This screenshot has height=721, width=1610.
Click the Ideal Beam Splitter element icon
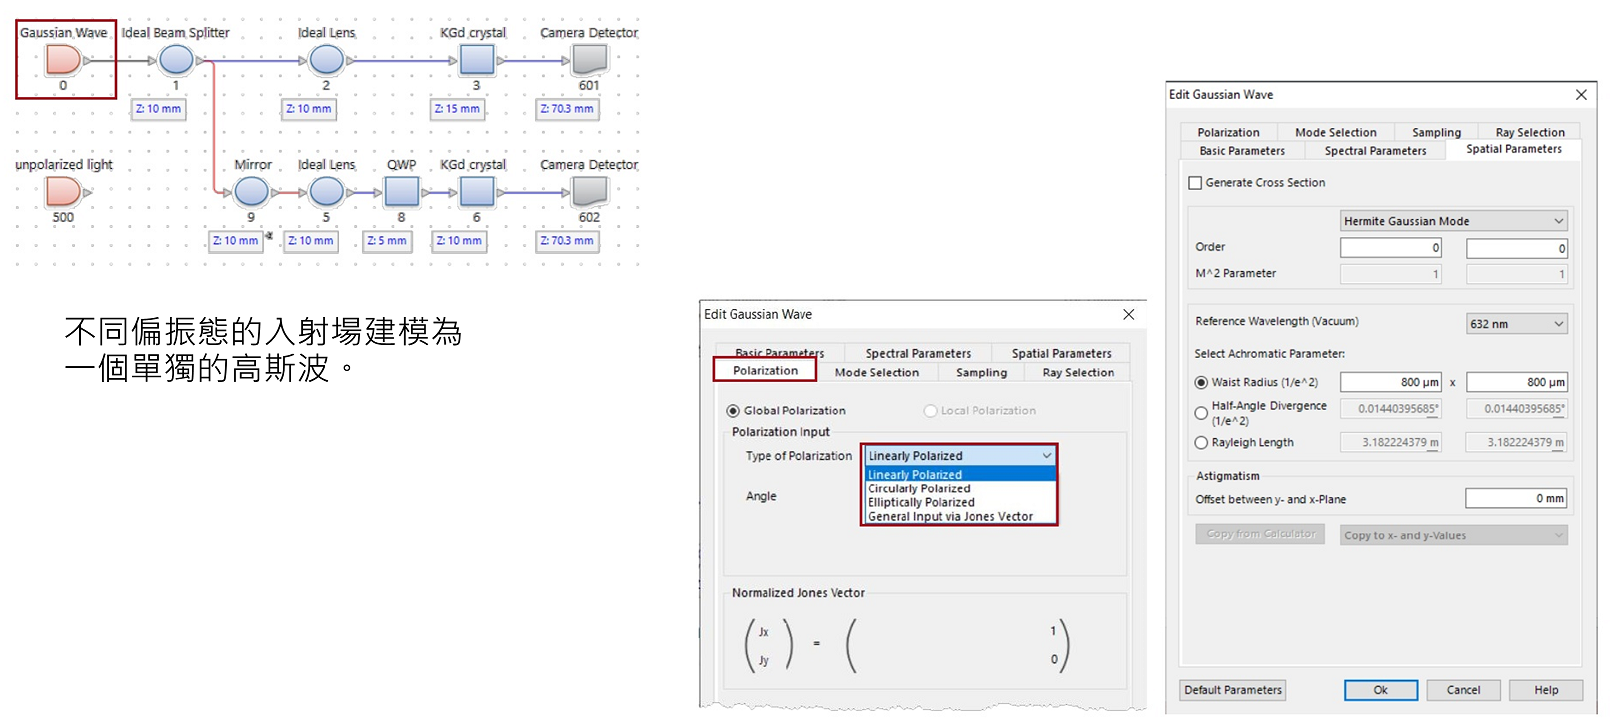(x=176, y=60)
